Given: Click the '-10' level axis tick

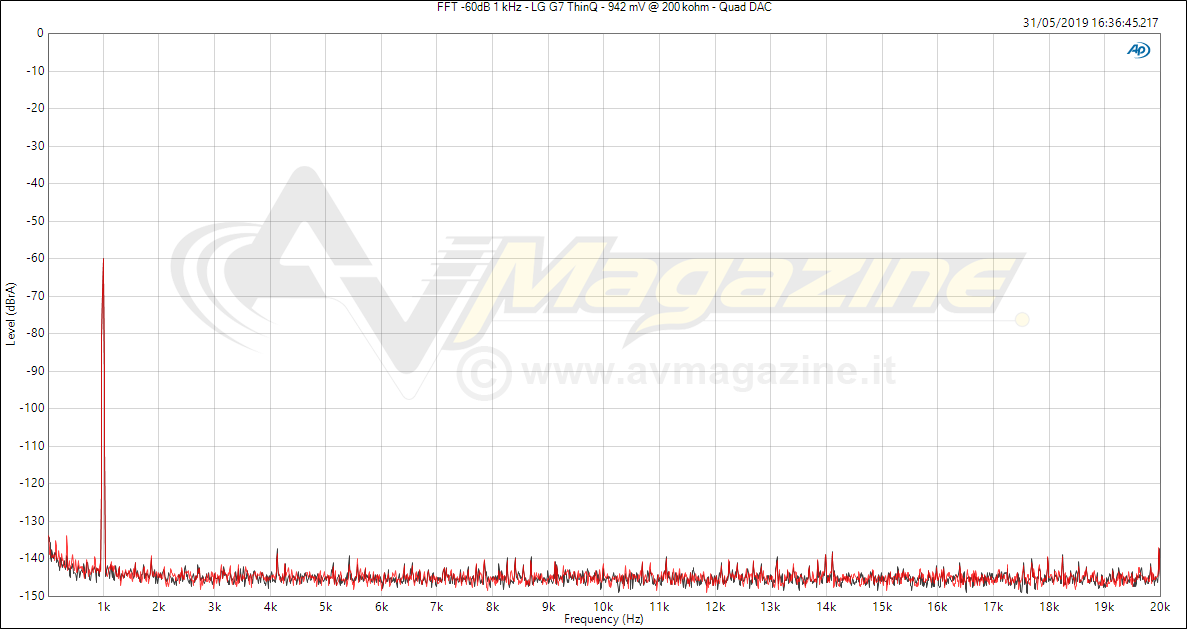Looking at the screenshot, I should coord(34,71).
